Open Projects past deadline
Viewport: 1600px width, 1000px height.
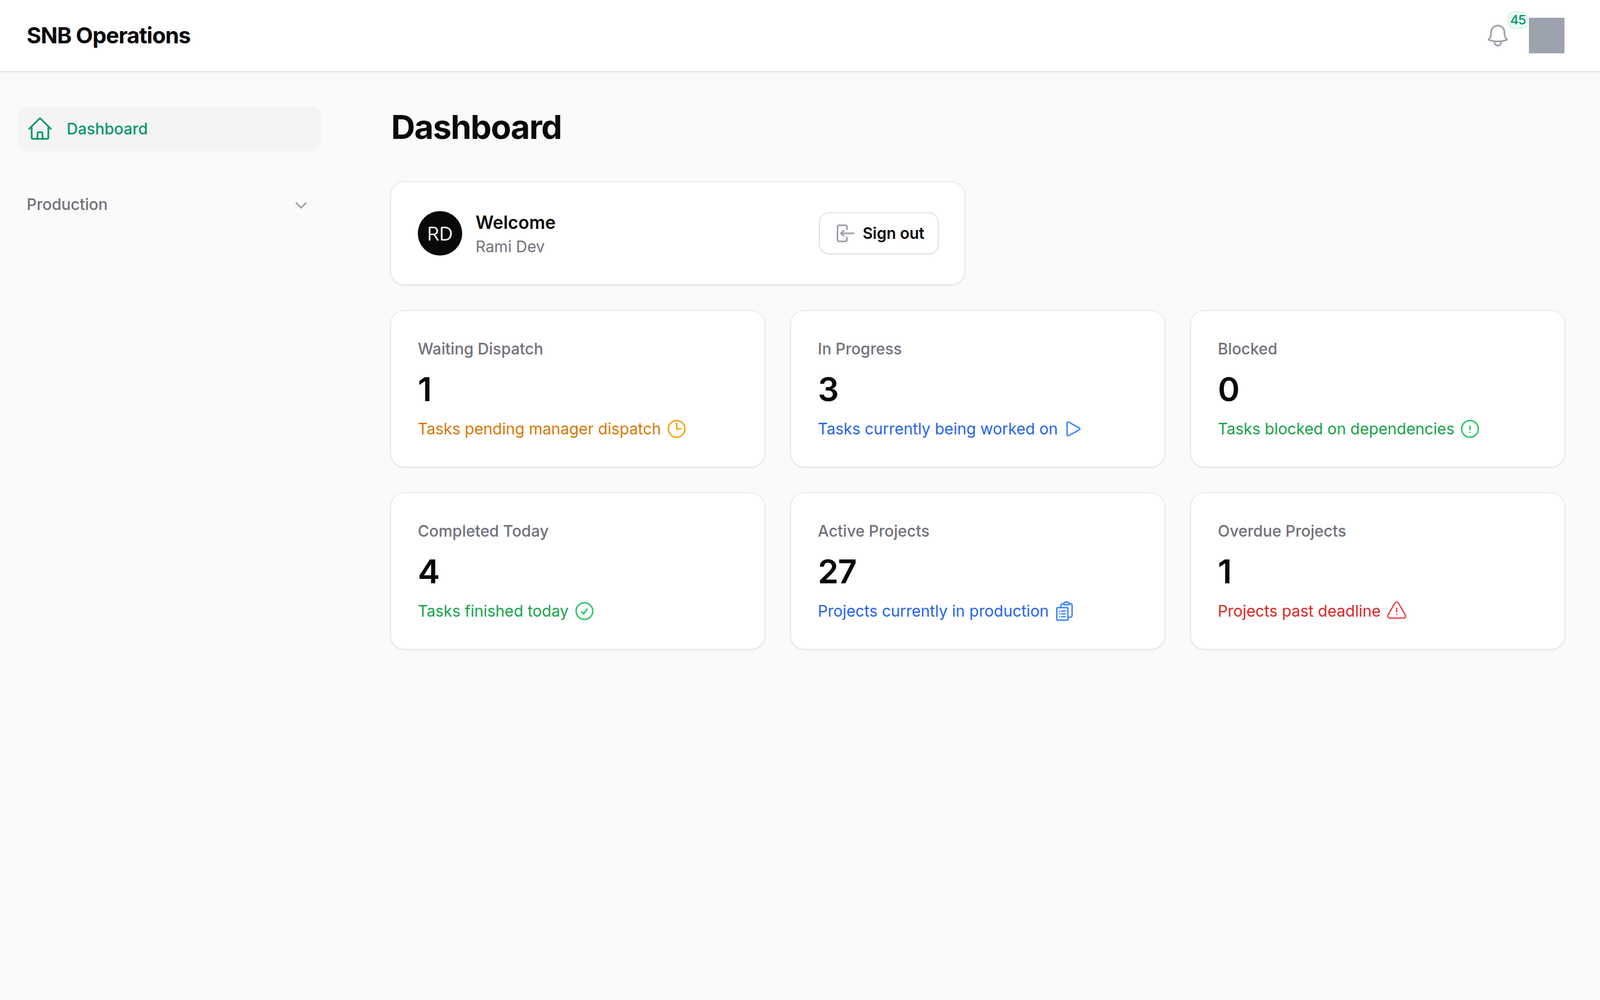tap(1299, 611)
